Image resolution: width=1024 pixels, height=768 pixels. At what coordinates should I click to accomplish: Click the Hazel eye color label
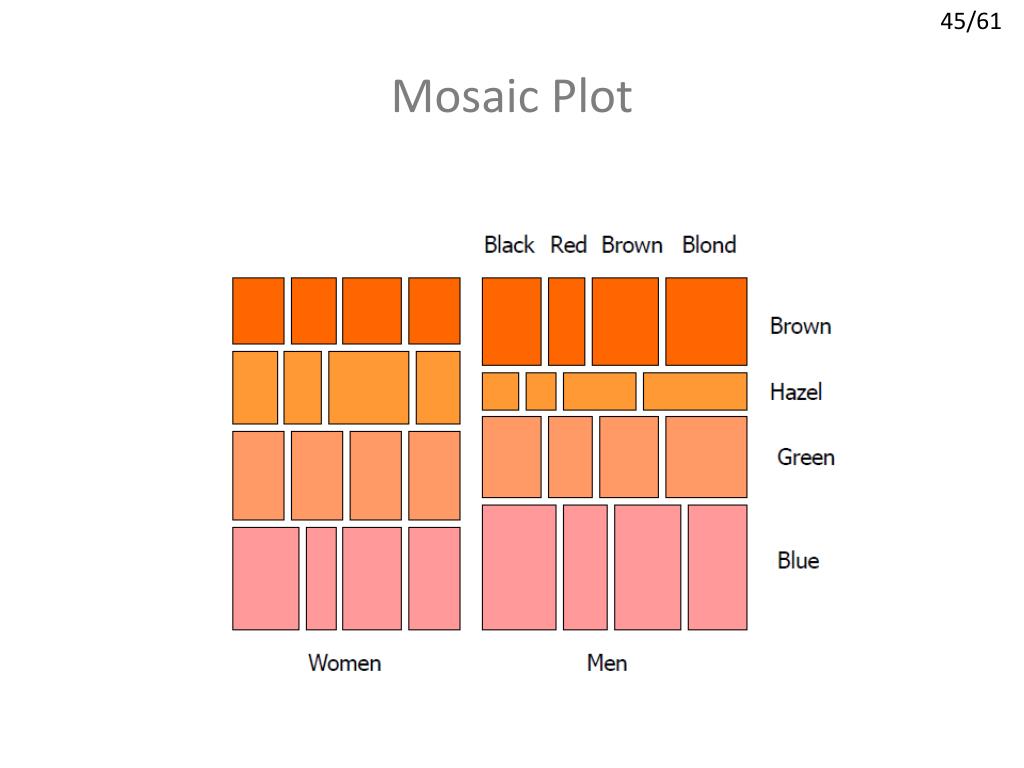(796, 392)
